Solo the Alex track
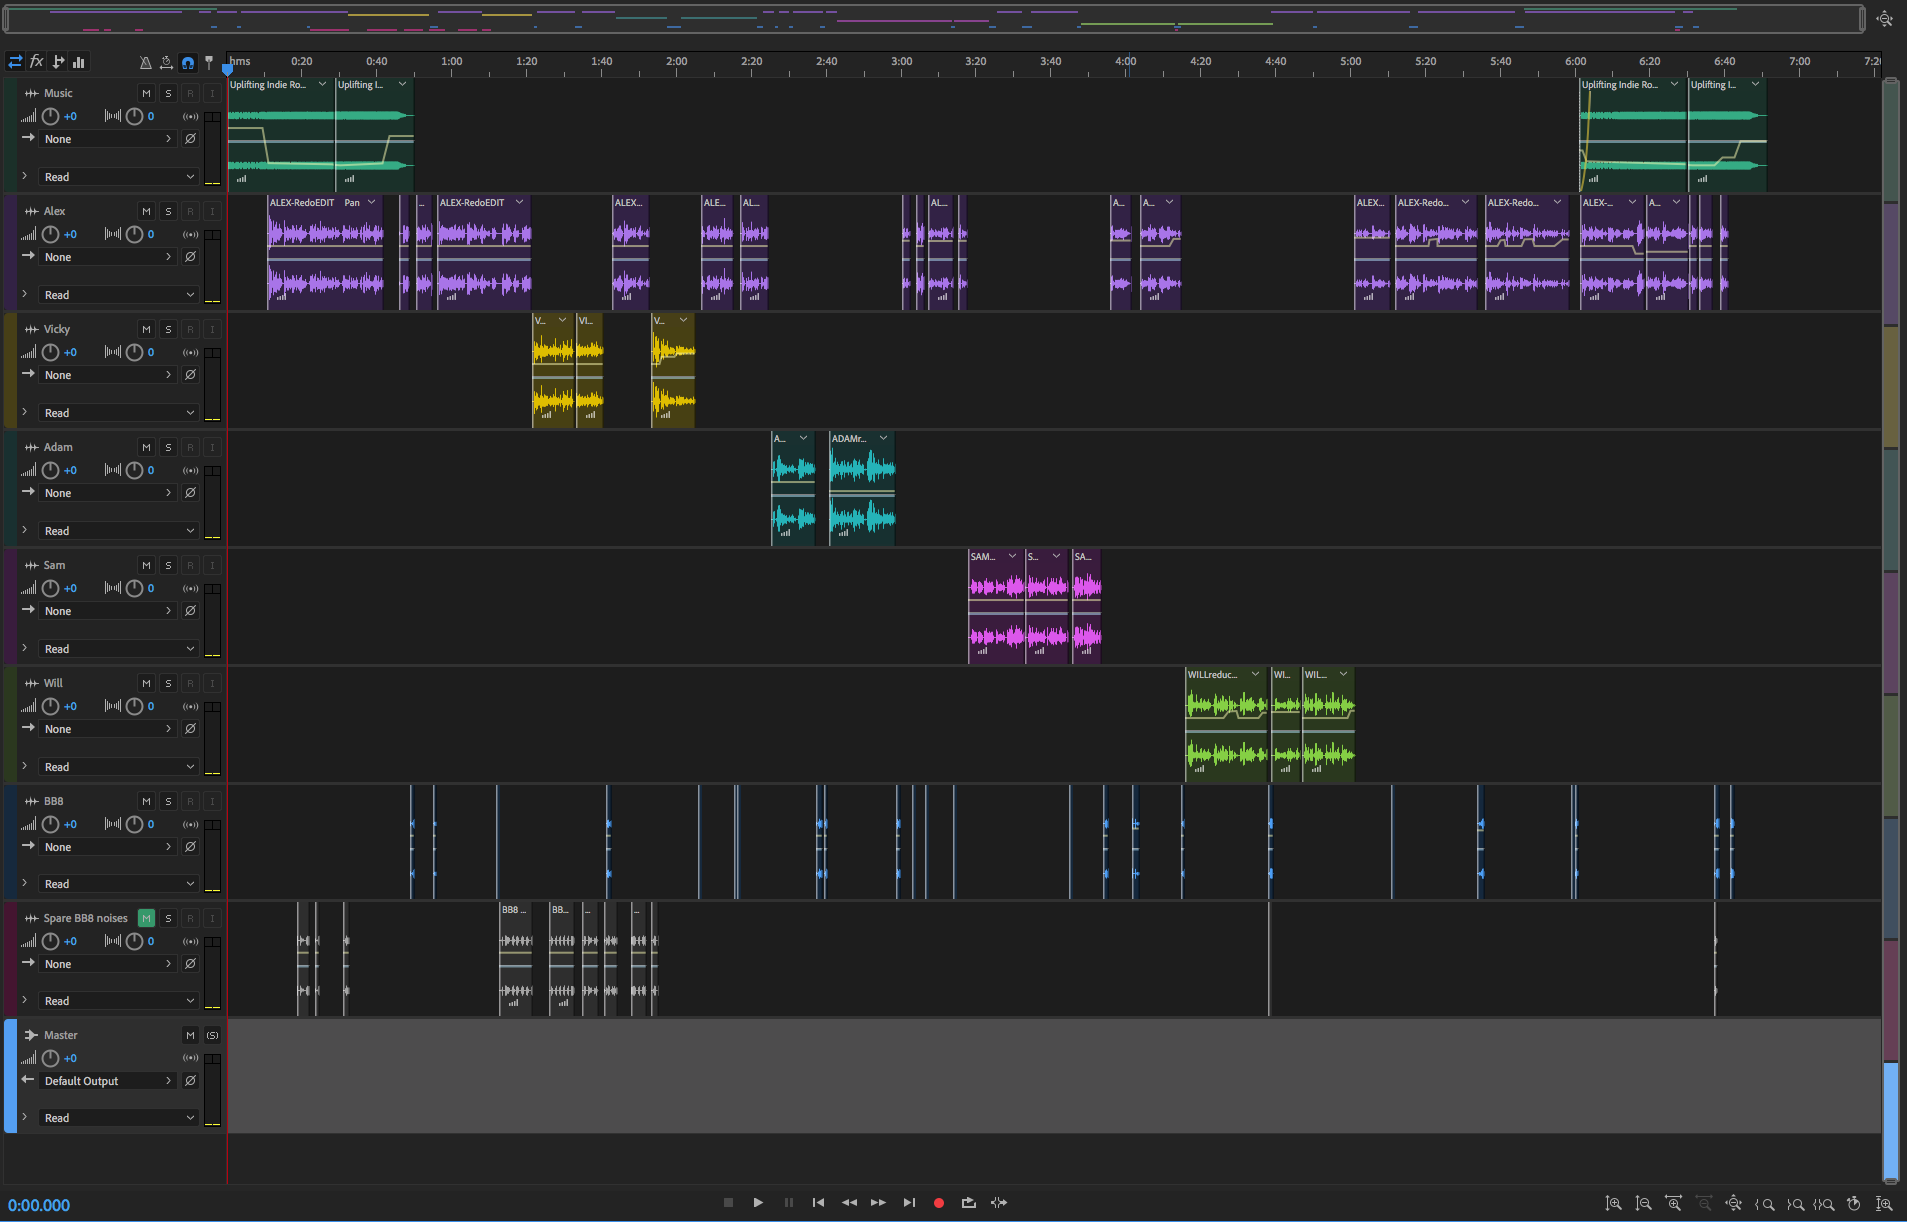The width and height of the screenshot is (1907, 1222). coord(168,211)
